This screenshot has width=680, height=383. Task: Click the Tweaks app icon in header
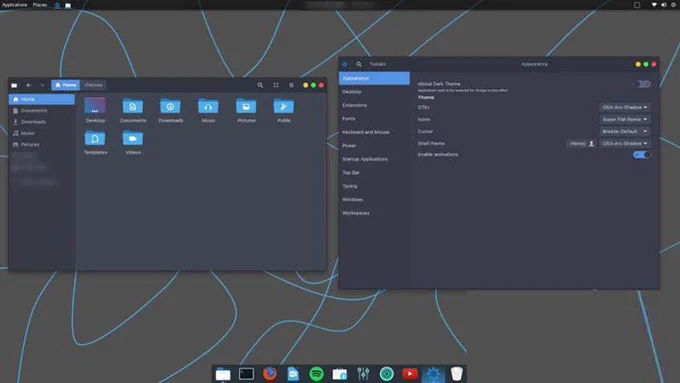(x=345, y=64)
